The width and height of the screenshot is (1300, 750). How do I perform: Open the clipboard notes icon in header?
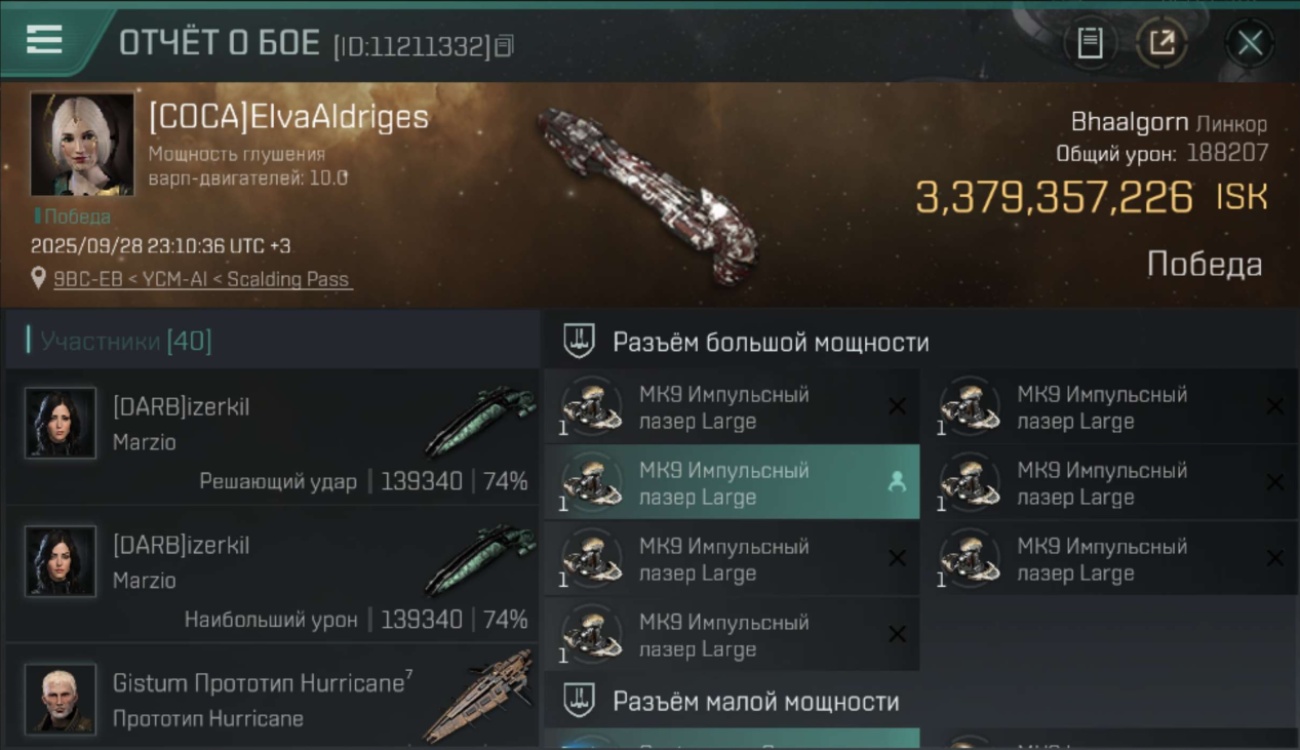[1090, 43]
